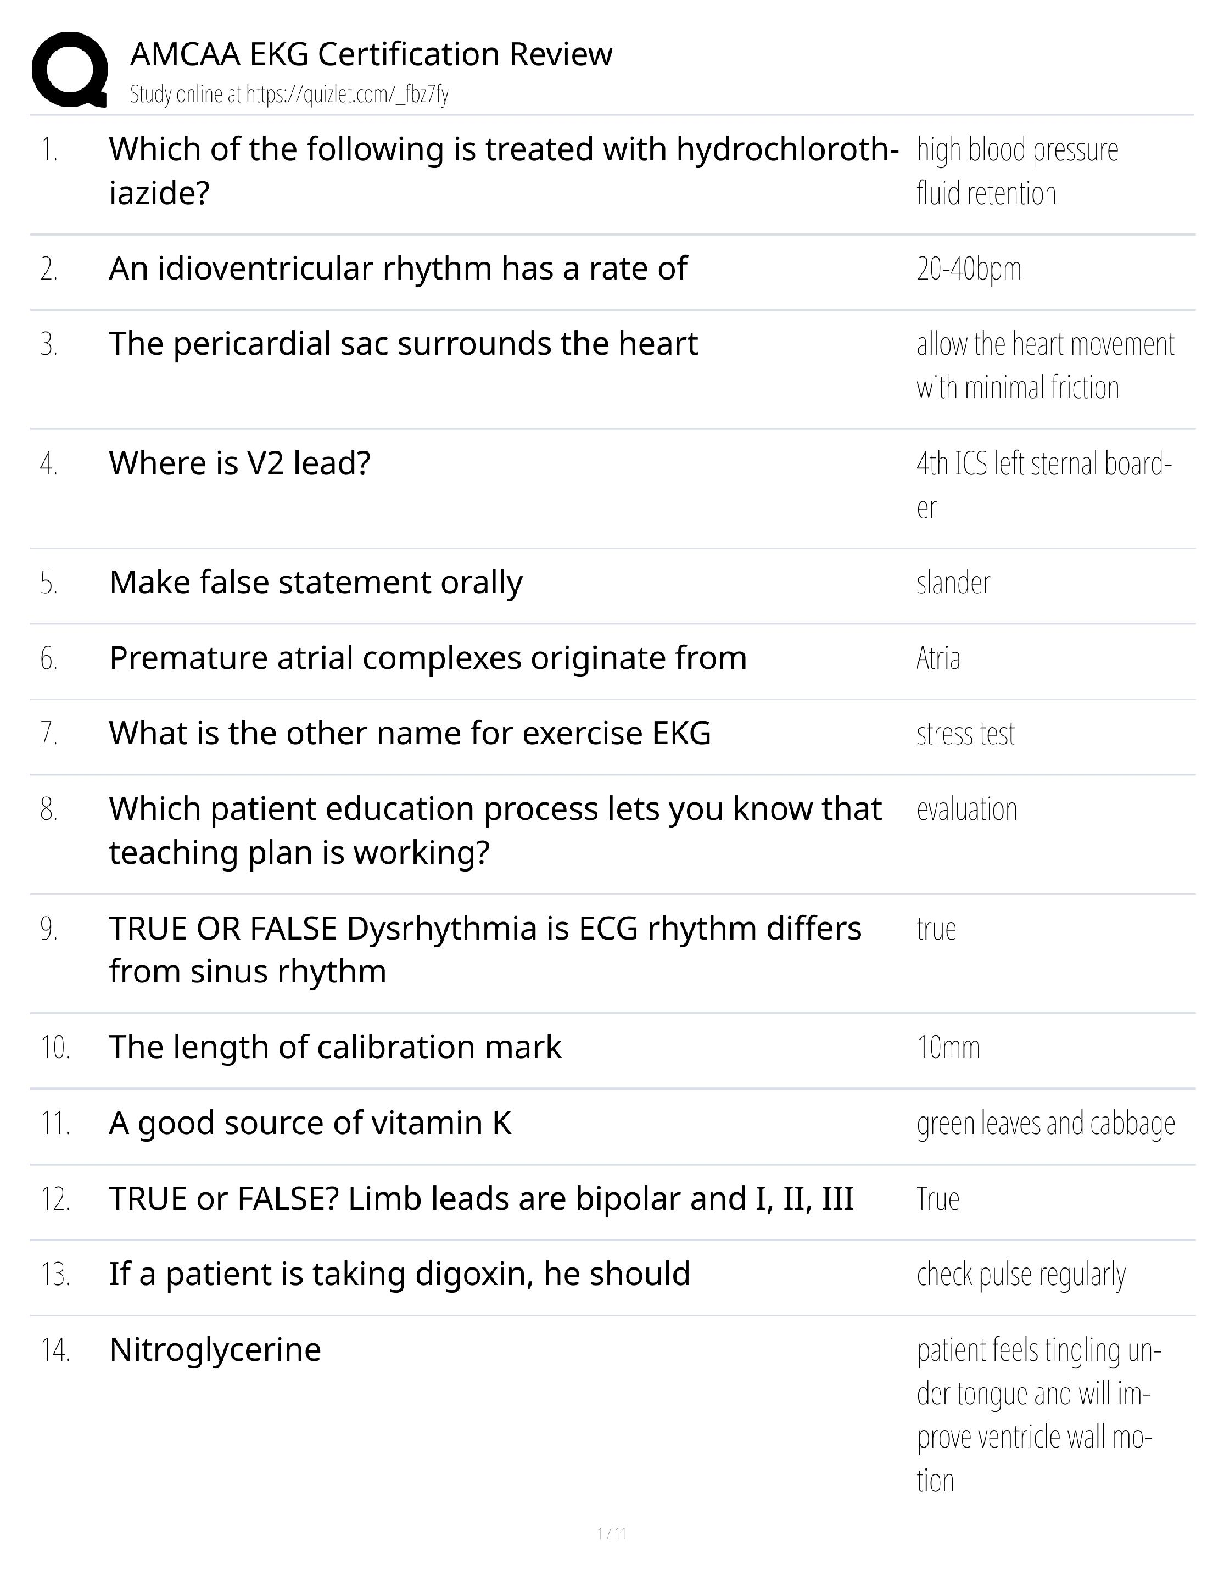Click the Quizlet logo icon
Viewport: 1224px width, 1584px height.
[70, 70]
